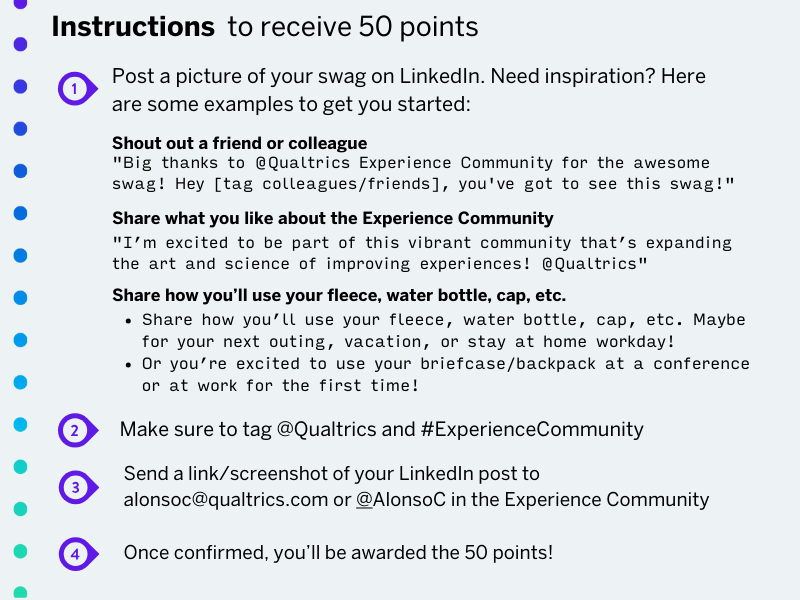800x600 pixels.
Task: Click the "Shout out a friend or colleague" heading
Action: (239, 143)
